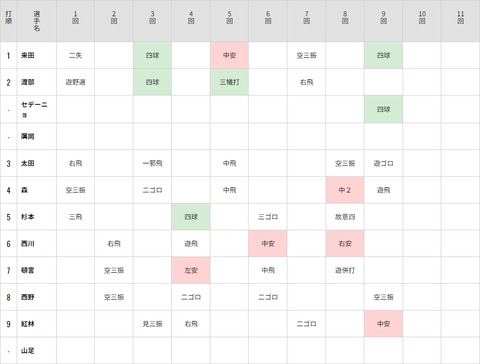Image resolution: width=480 pixels, height=364 pixels.
Task: Select the 右安 cell for 西川
Action: click(345, 244)
